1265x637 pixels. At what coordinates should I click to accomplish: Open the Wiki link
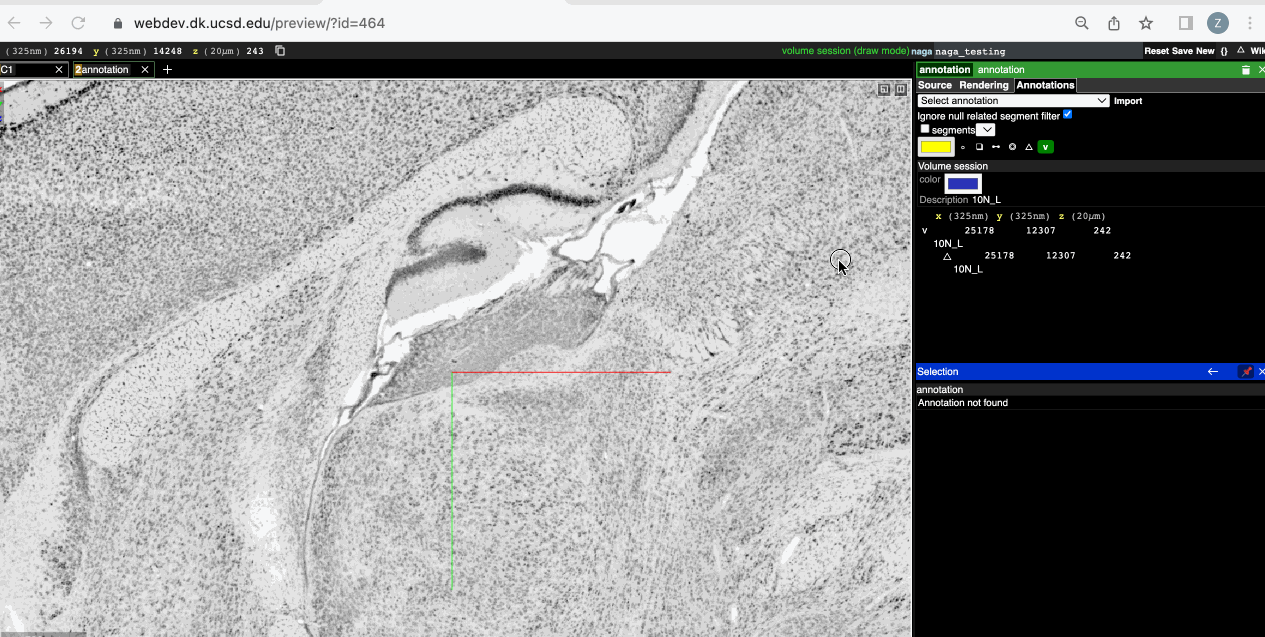tap(1257, 51)
